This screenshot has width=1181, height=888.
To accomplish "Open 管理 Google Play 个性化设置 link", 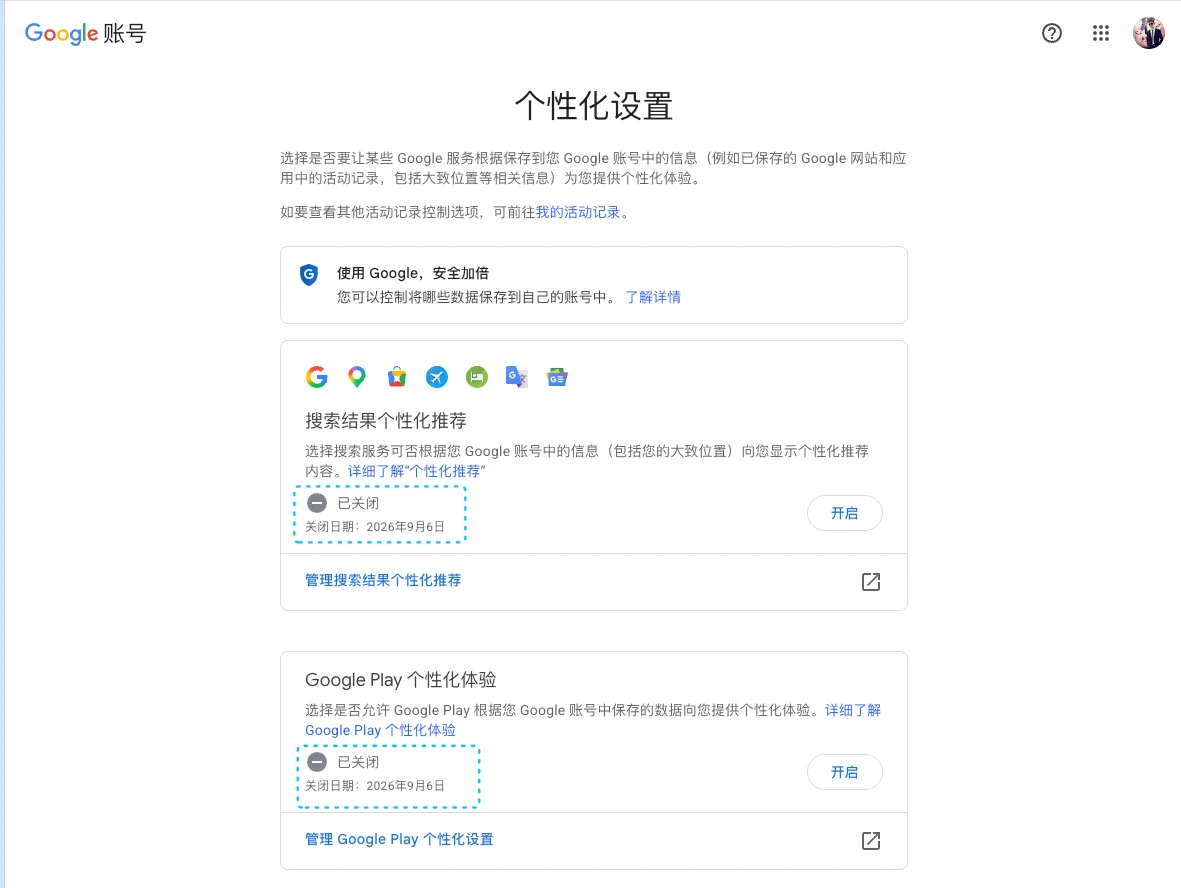I will click(x=399, y=839).
